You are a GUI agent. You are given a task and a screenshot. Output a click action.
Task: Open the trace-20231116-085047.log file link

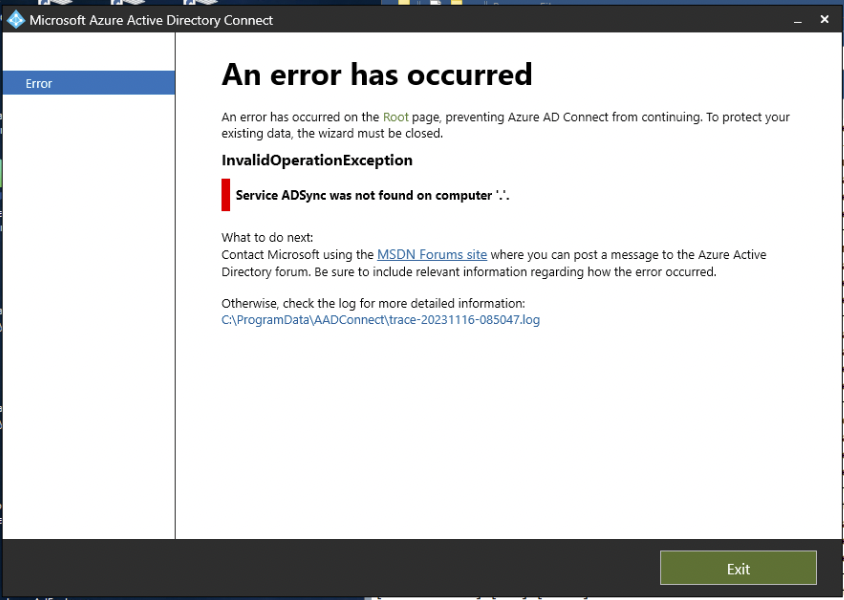click(381, 320)
